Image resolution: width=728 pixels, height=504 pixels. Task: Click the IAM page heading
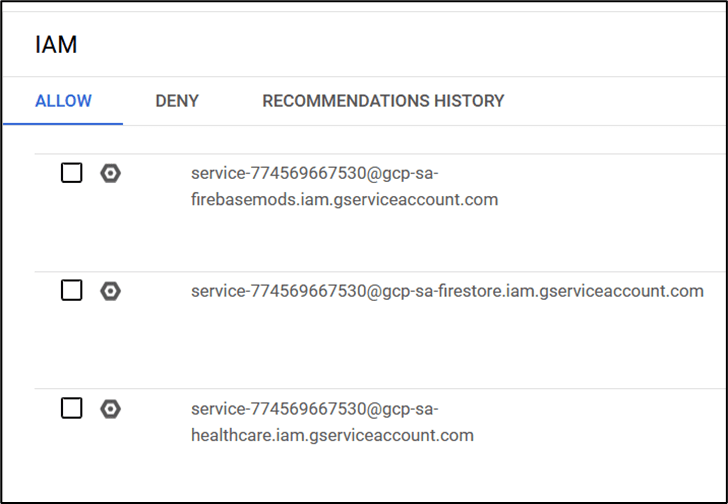[56, 45]
